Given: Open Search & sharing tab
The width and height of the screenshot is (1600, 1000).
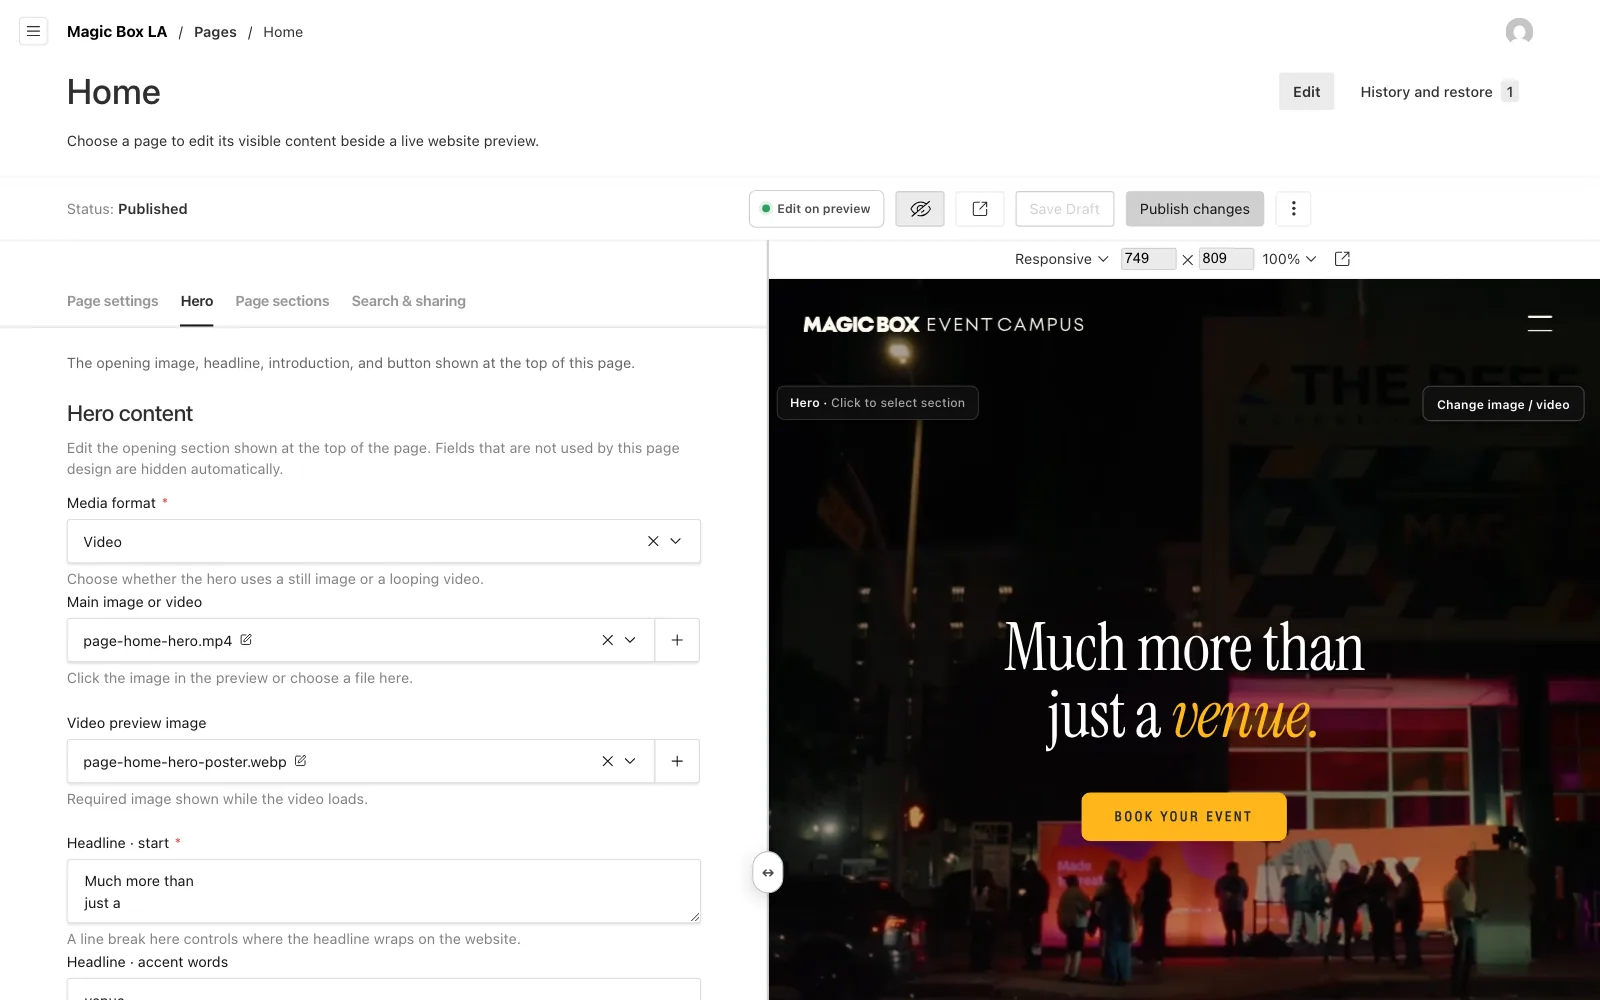Looking at the screenshot, I should pos(408,301).
